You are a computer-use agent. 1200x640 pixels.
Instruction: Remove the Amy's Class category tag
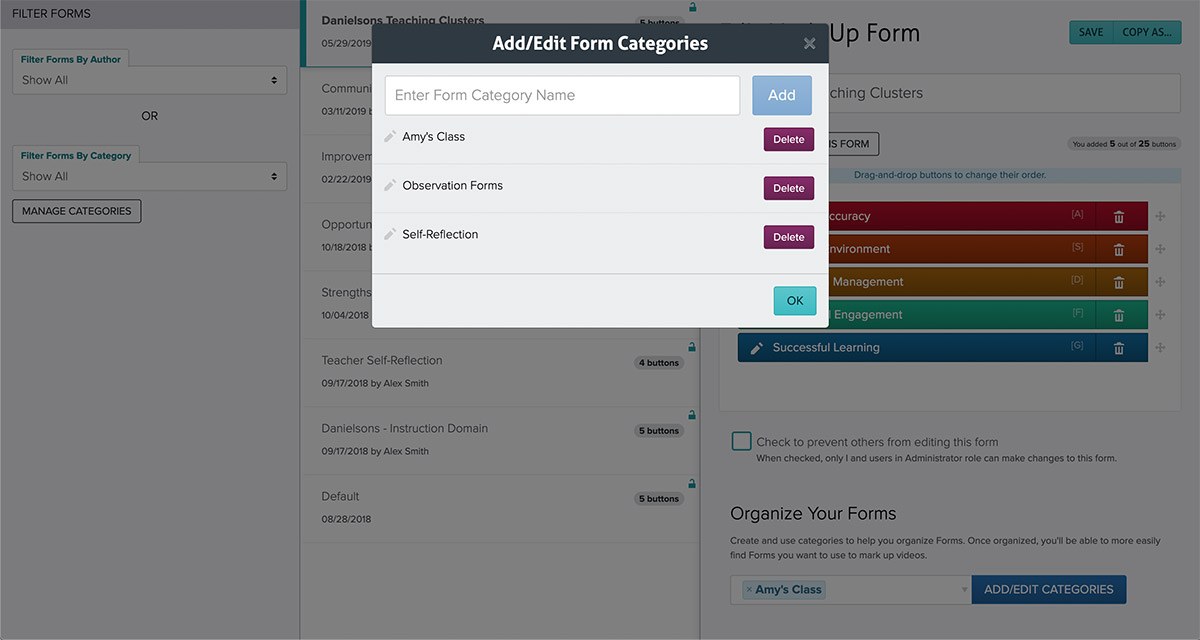click(x=748, y=589)
